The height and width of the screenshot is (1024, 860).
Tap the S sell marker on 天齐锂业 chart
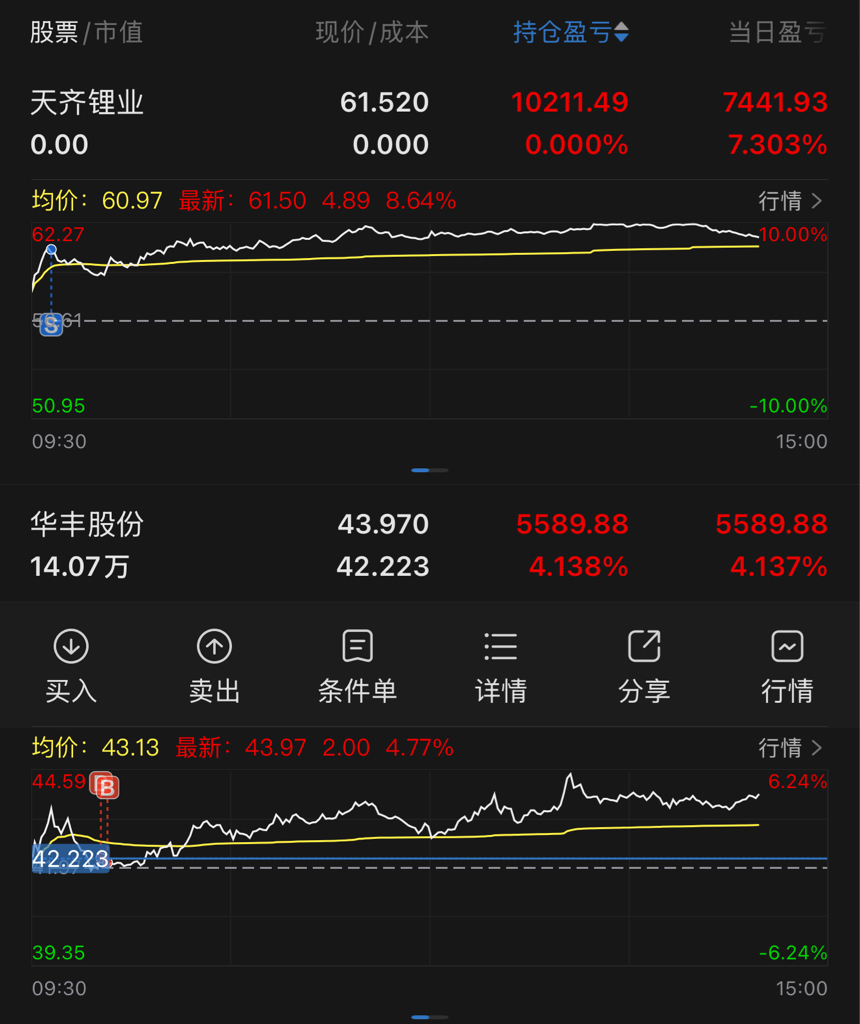pyautogui.click(x=51, y=324)
